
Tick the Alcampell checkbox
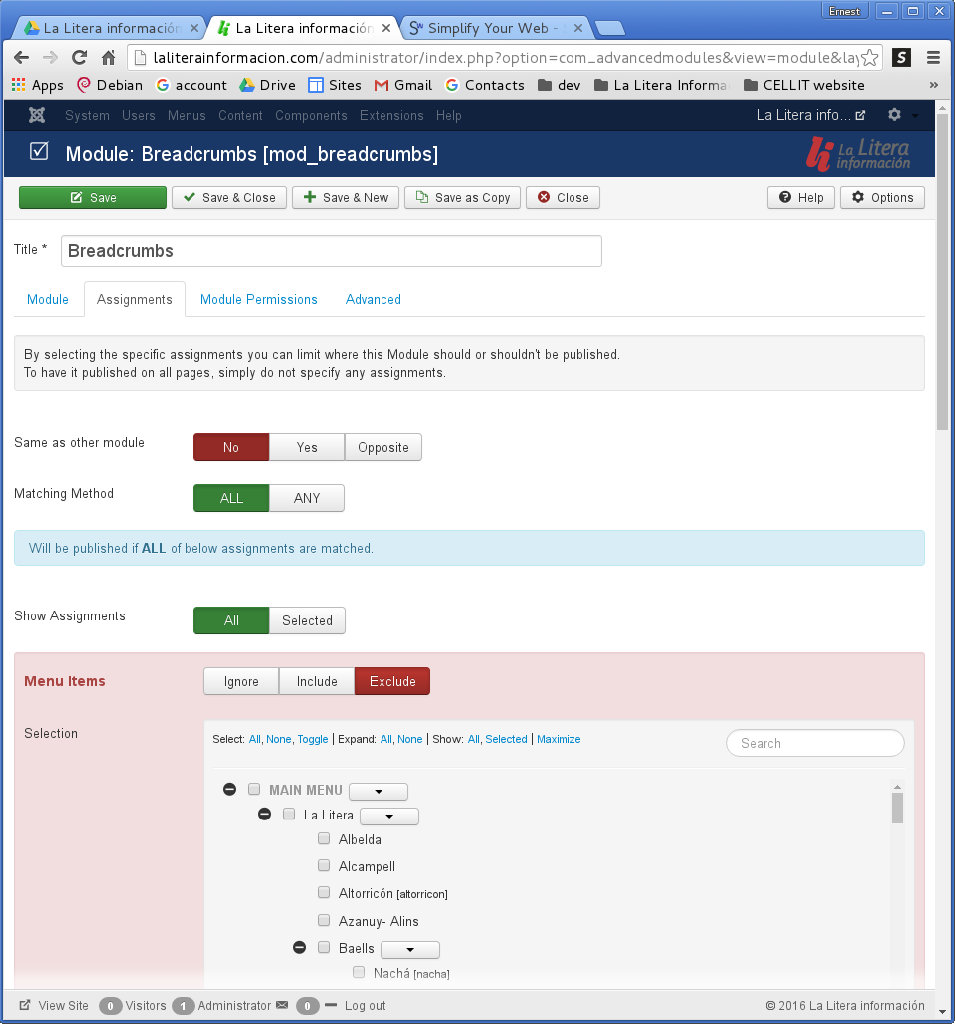coord(324,865)
